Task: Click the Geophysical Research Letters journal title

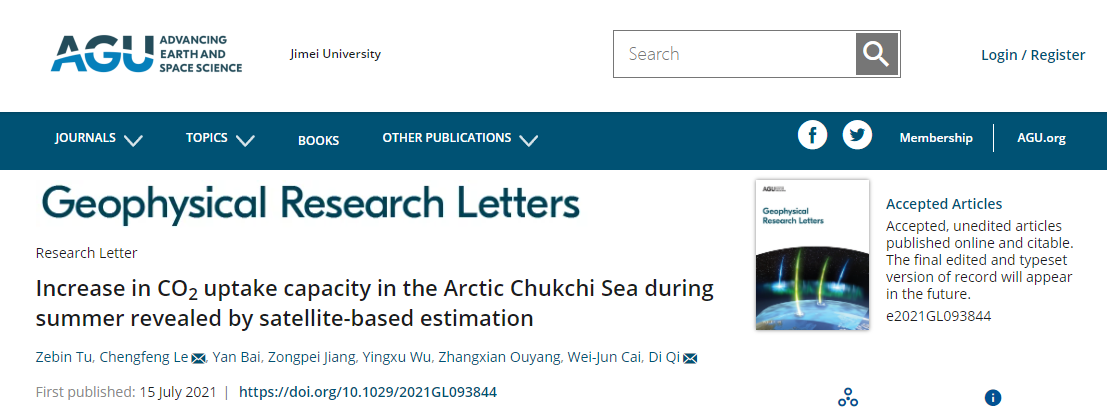Action: pos(310,203)
